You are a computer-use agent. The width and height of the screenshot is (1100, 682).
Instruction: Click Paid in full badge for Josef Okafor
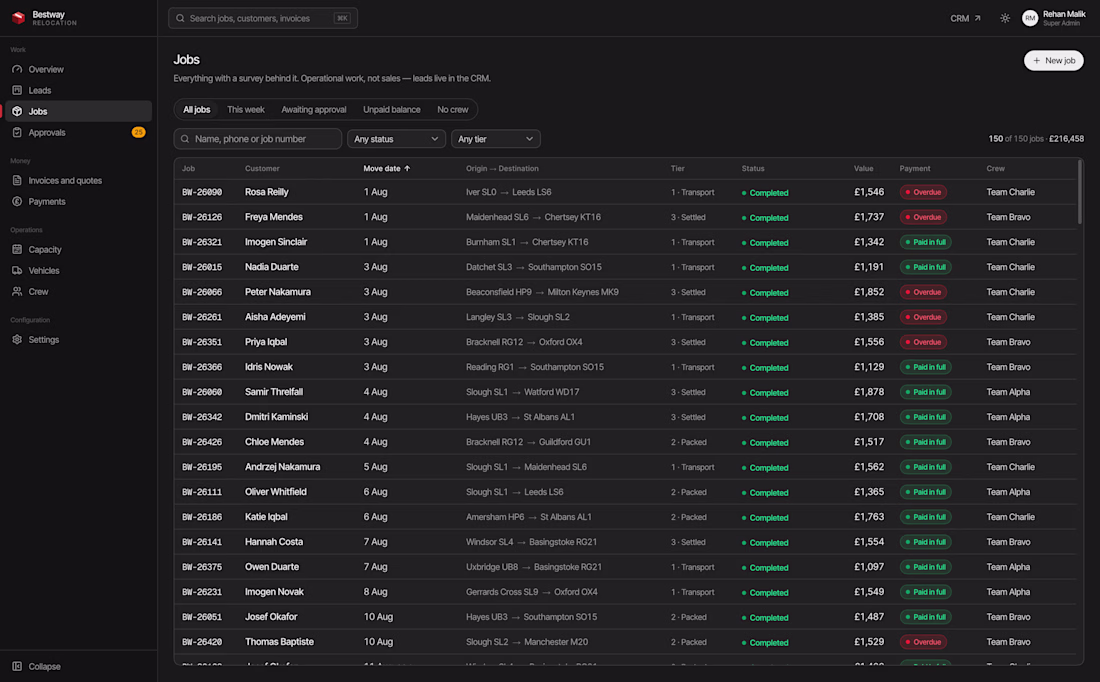925,617
